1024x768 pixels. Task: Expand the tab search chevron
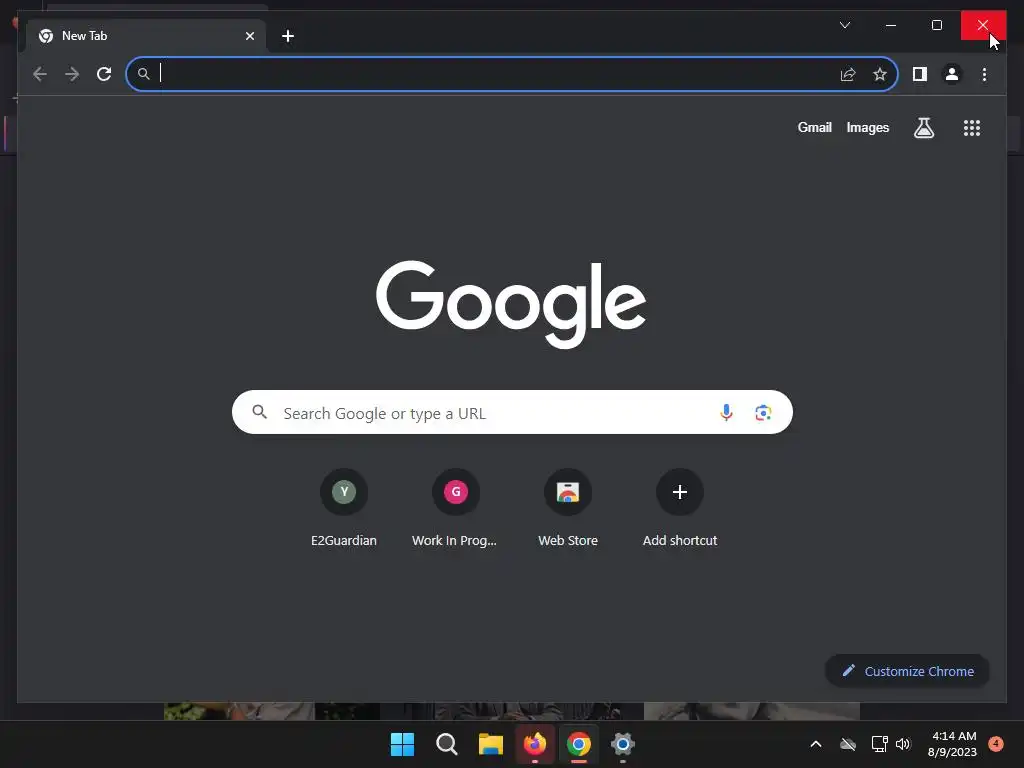click(x=844, y=25)
